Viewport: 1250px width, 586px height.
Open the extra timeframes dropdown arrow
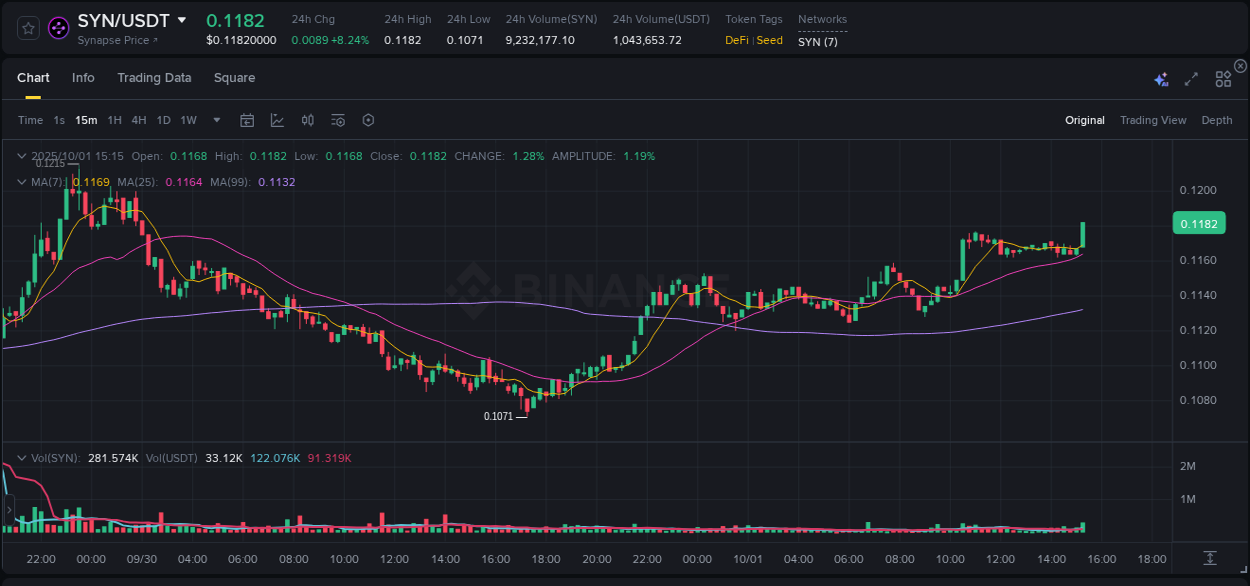coord(215,120)
